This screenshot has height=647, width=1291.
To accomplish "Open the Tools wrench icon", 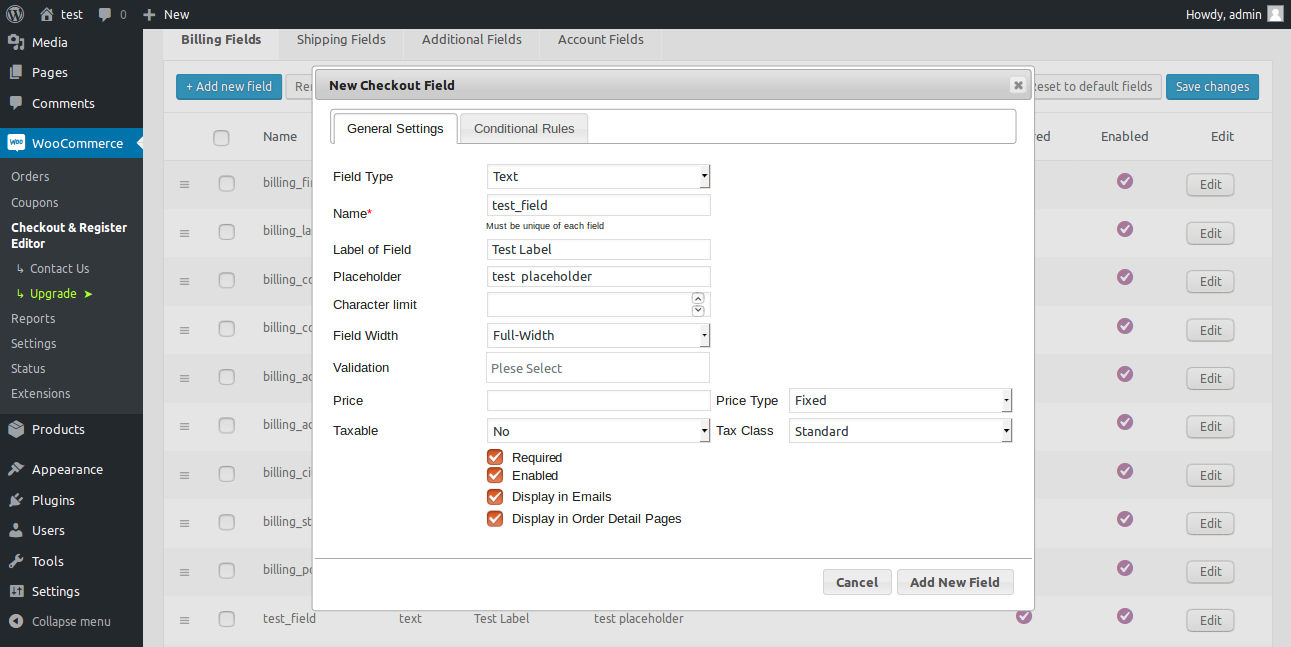I will (16, 561).
